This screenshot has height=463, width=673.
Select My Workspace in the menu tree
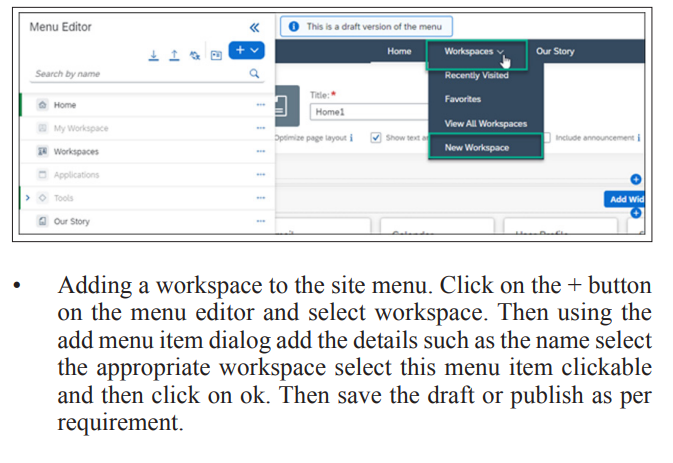click(147, 128)
